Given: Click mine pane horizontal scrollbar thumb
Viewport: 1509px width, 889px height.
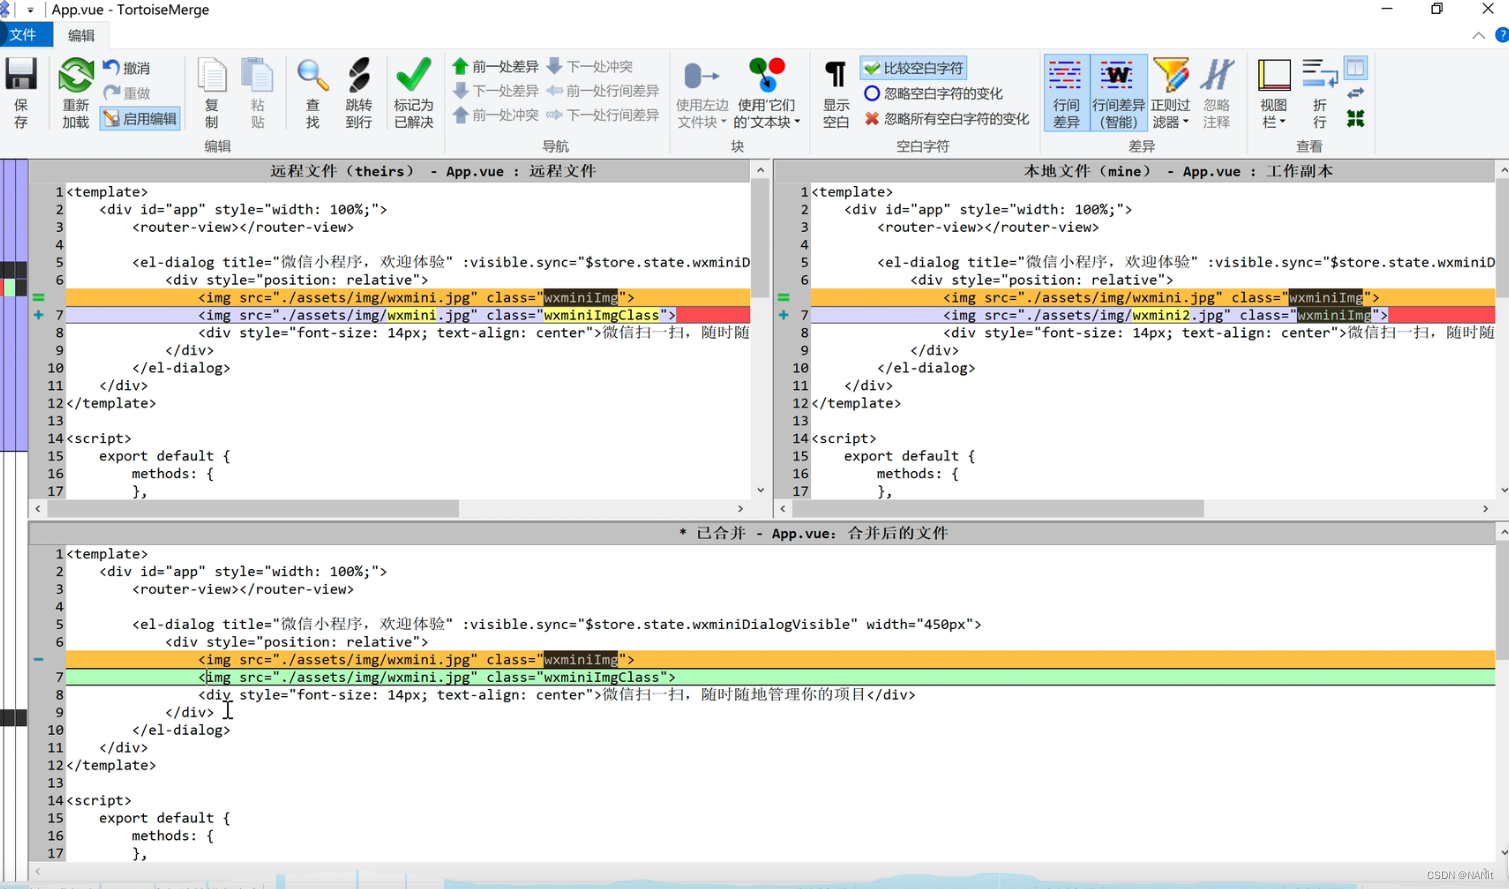Looking at the screenshot, I should (x=998, y=508).
